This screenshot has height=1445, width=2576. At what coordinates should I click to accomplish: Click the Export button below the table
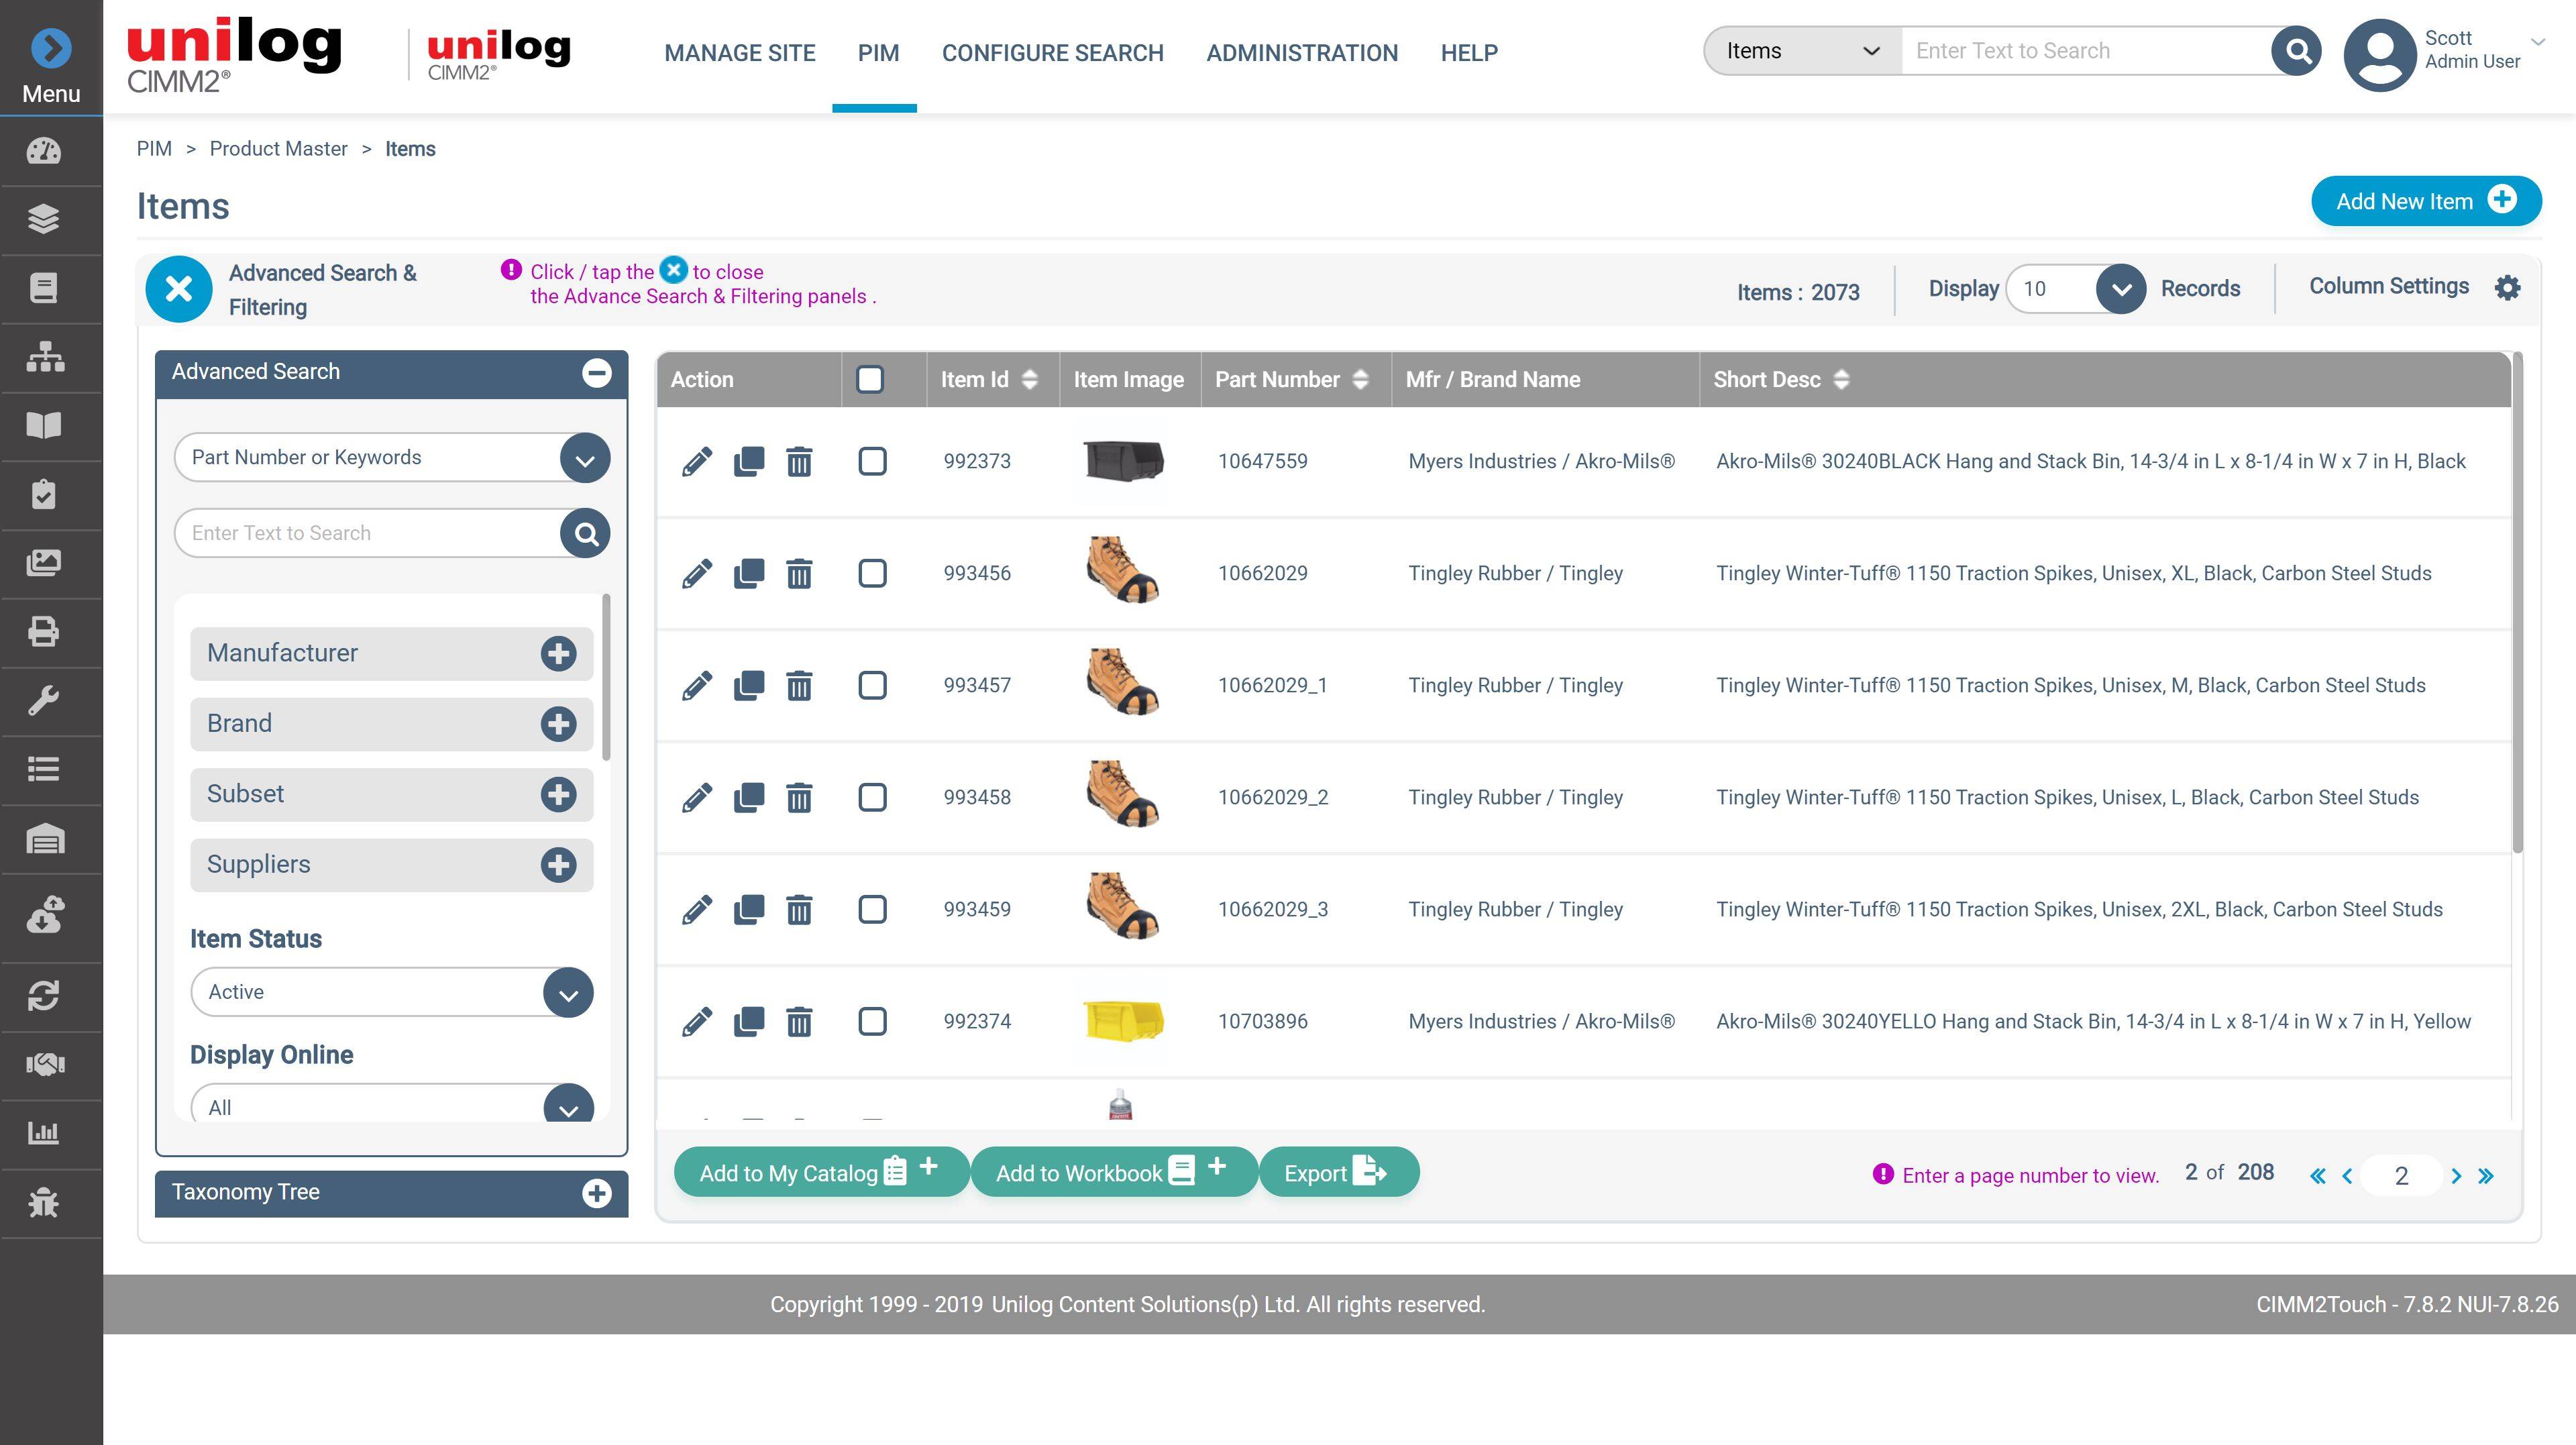click(x=1338, y=1172)
